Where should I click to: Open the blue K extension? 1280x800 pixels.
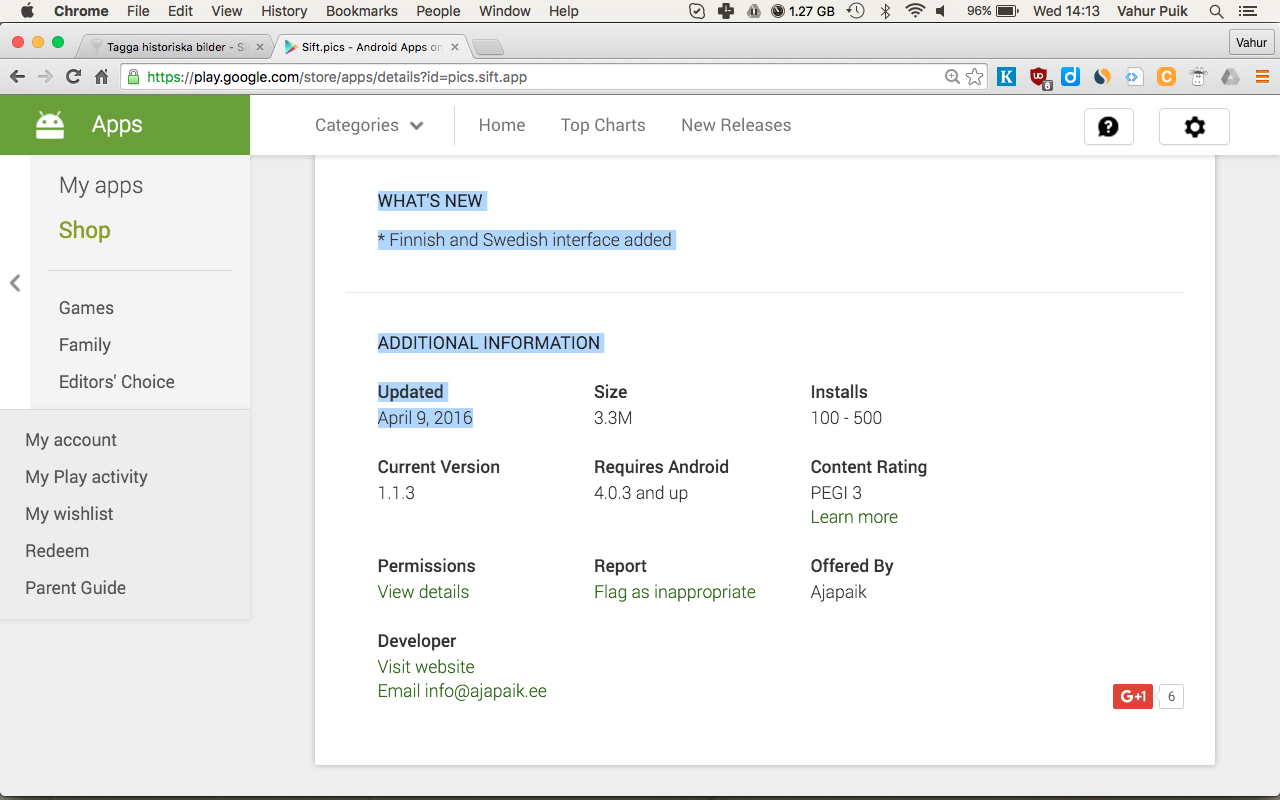click(x=1007, y=76)
